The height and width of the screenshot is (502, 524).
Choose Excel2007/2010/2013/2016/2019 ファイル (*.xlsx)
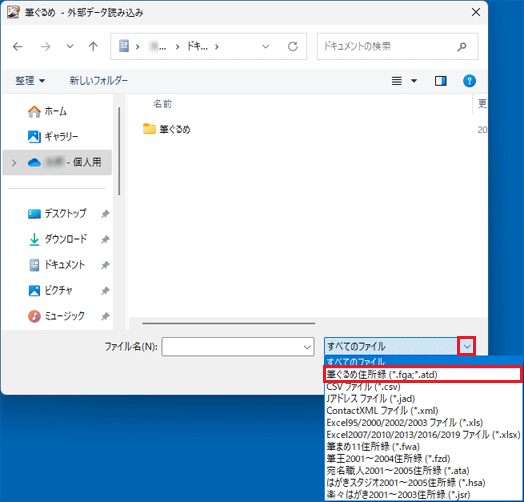[x=424, y=435]
